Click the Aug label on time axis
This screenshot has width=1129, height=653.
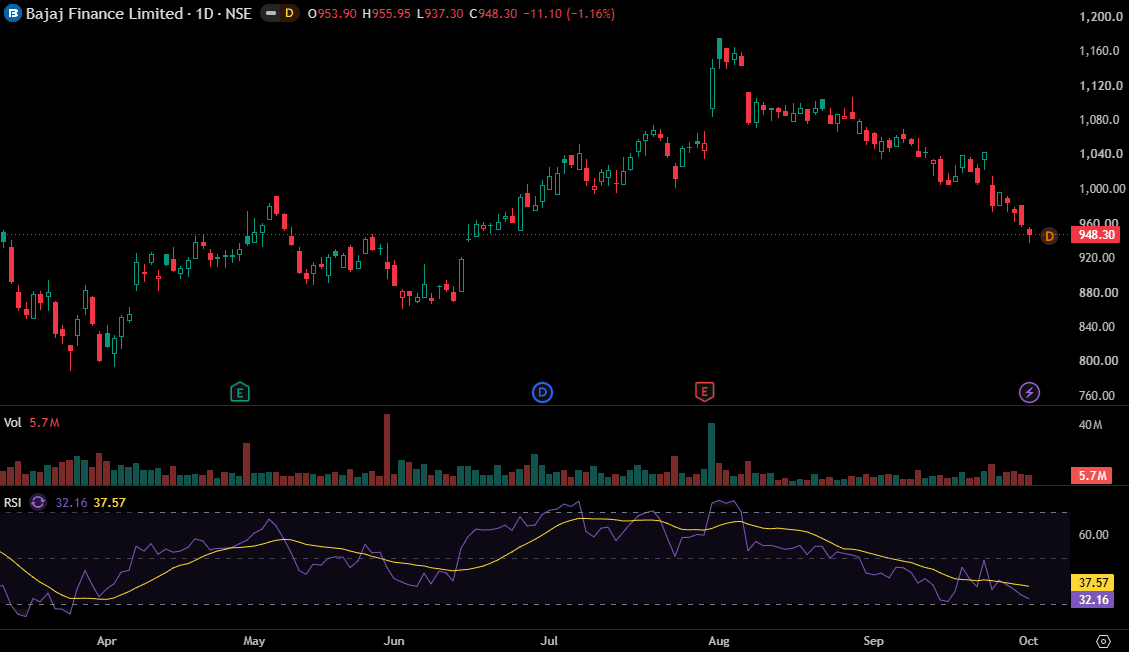pyautogui.click(x=719, y=641)
